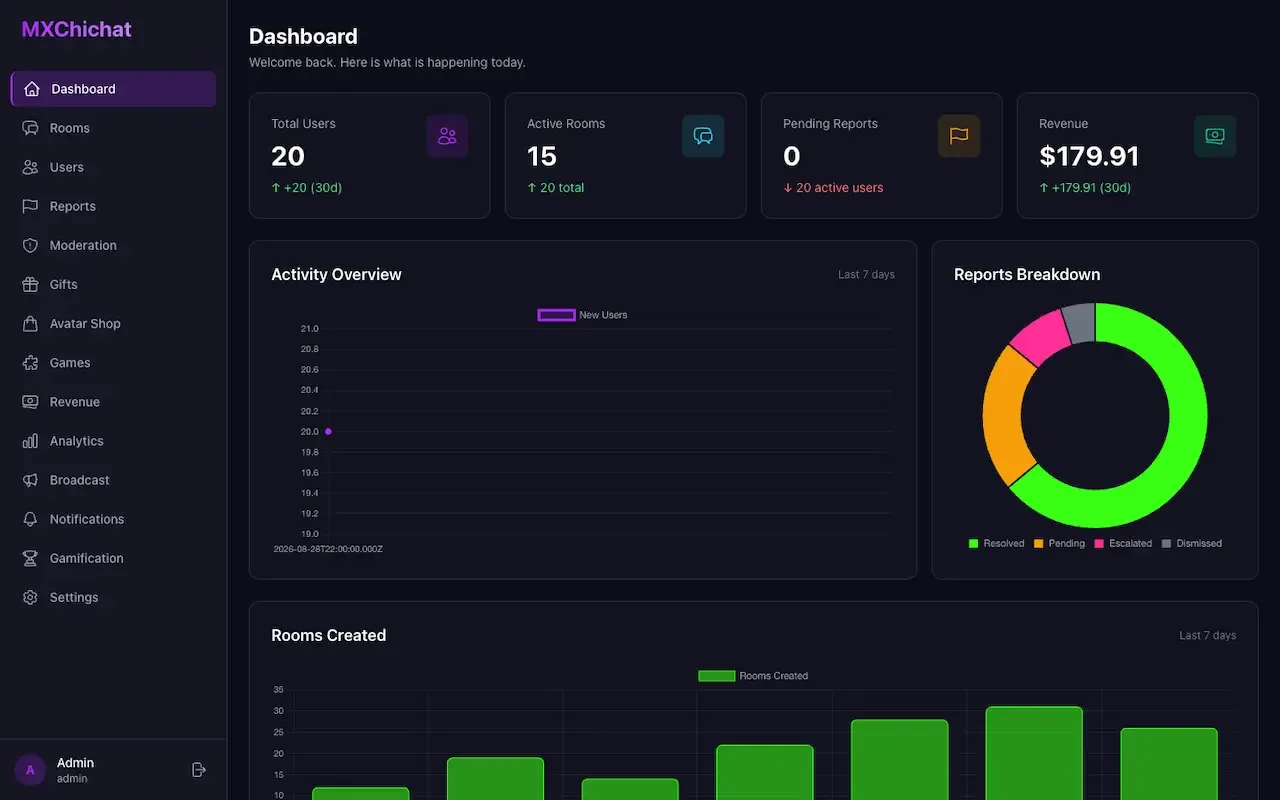Click the Revenue banknote icon in sidebar
The width and height of the screenshot is (1280, 800).
pyautogui.click(x=30, y=401)
